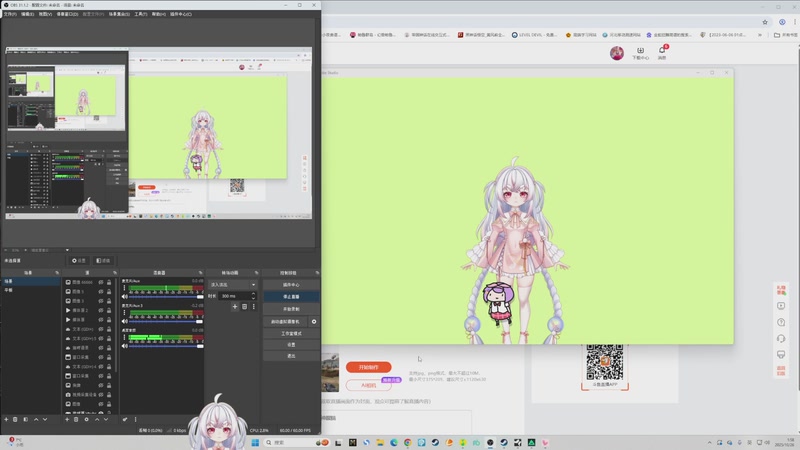Toggle visibility of 文本 (GDI+) 5 source
The width and height of the screenshot is (800, 450).
pyautogui.click(x=101, y=338)
